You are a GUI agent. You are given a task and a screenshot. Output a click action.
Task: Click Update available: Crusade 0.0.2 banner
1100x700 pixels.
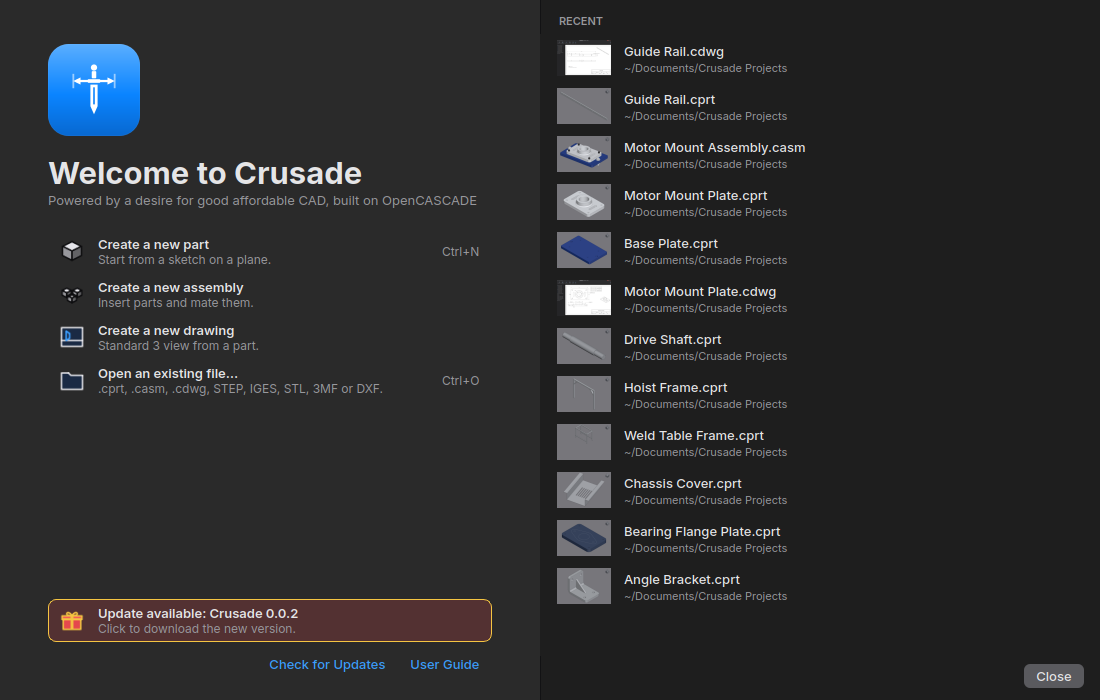[270, 621]
